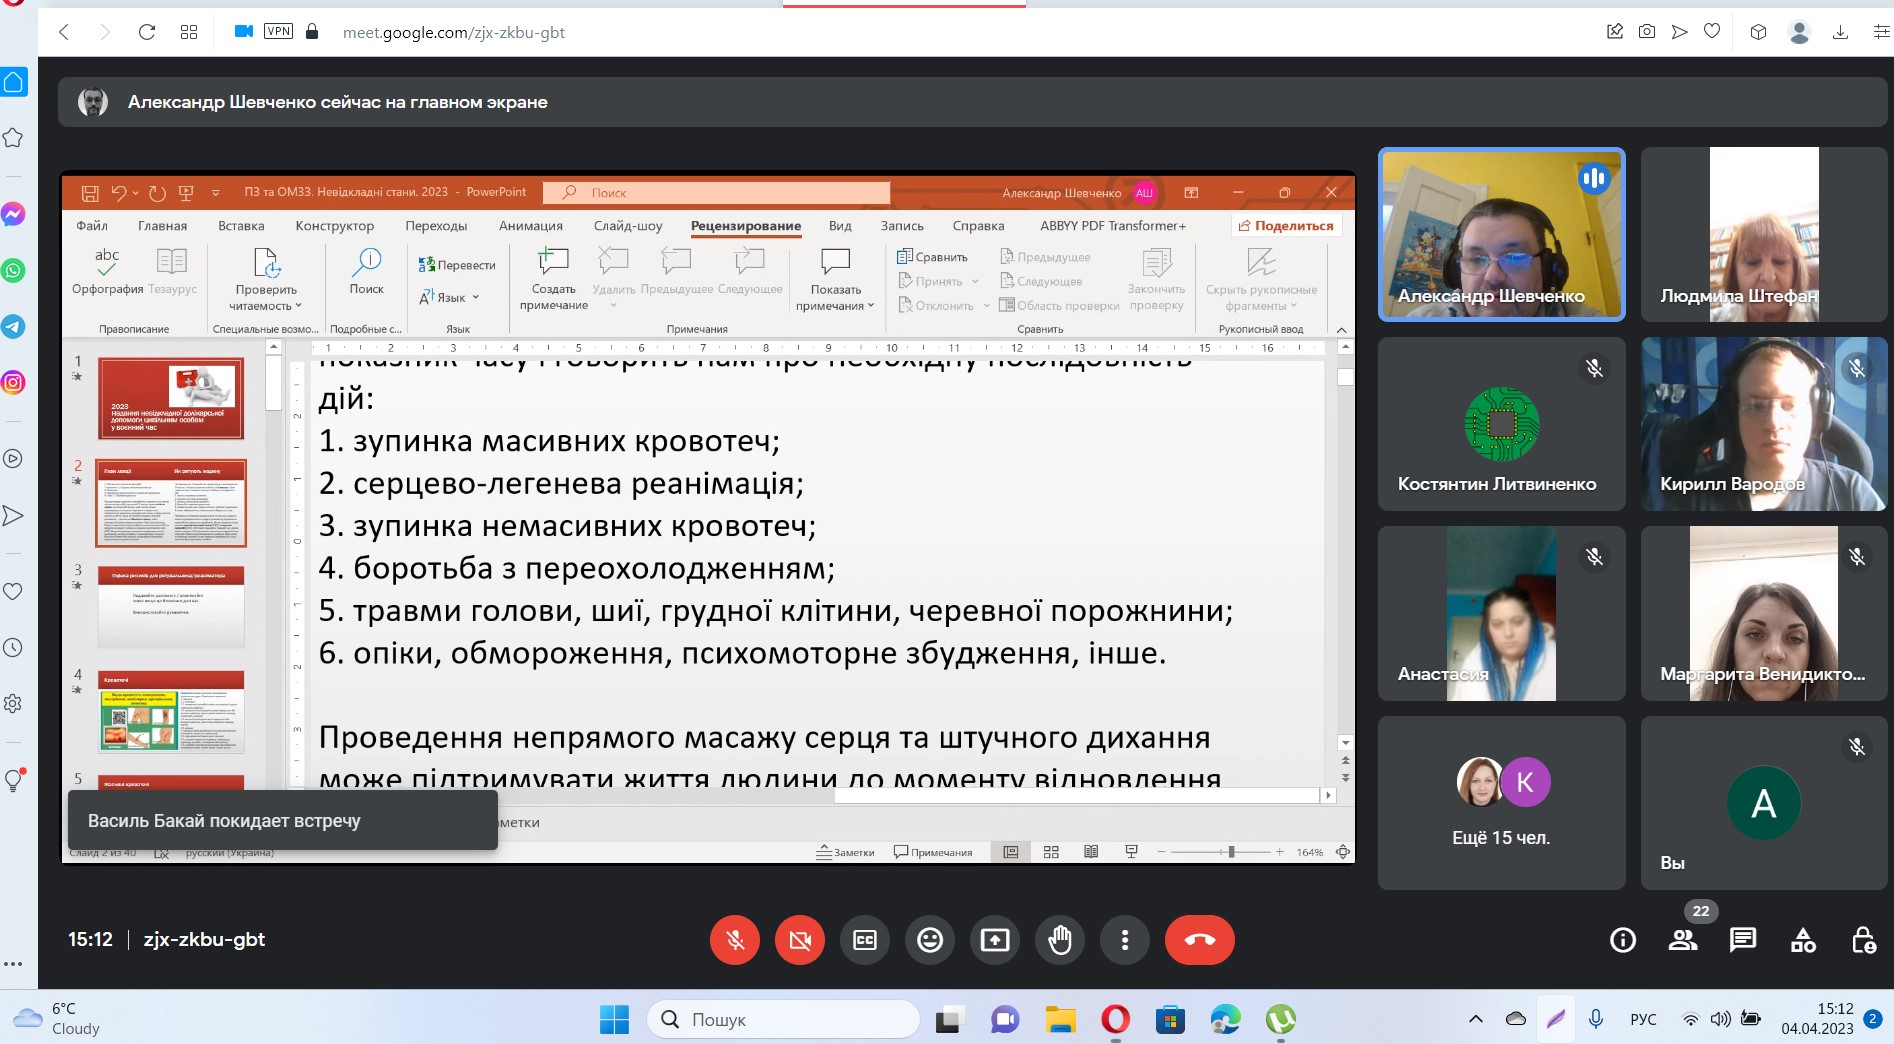Take snapshot with camera icon in browser toolbar
Screen dimensions: 1894x1044
(x=1647, y=32)
